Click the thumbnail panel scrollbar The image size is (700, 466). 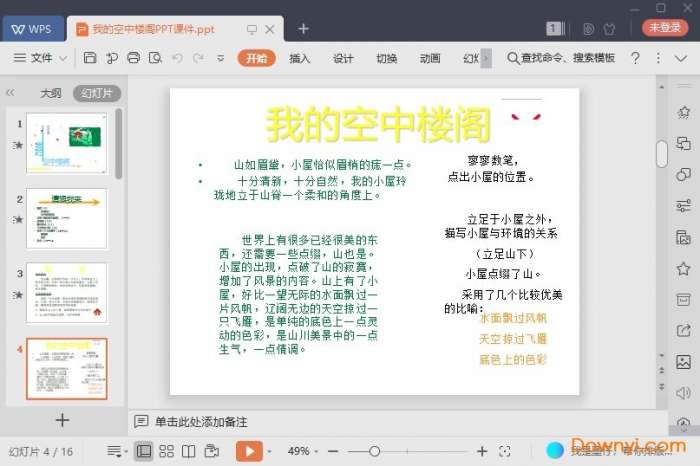118,144
